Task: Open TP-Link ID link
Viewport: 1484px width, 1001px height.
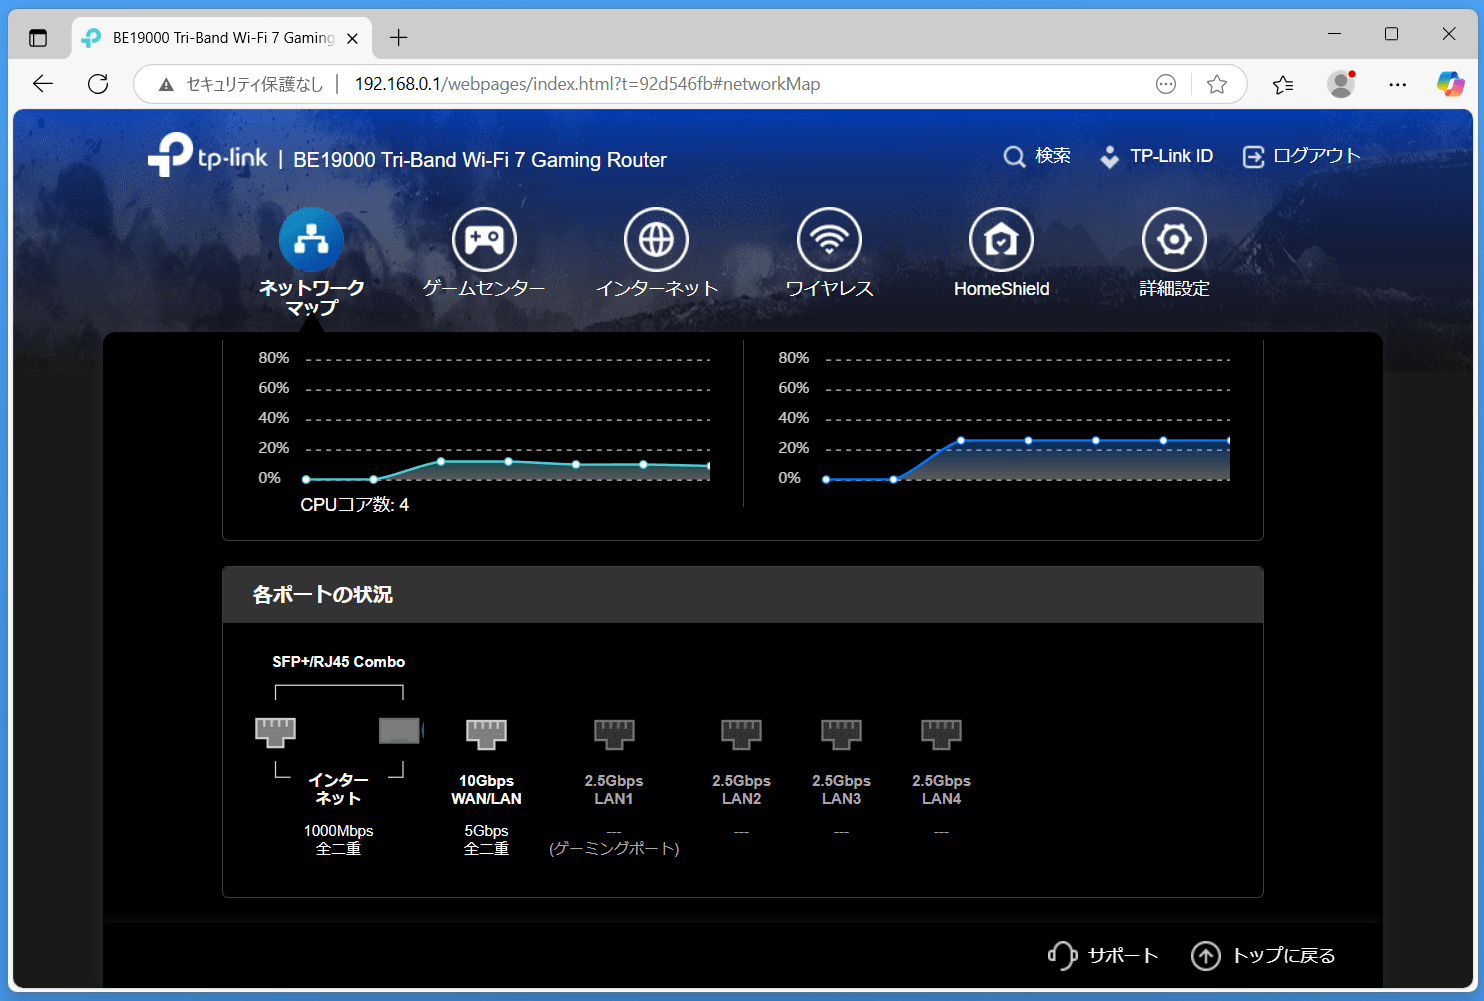Action: tap(1156, 156)
